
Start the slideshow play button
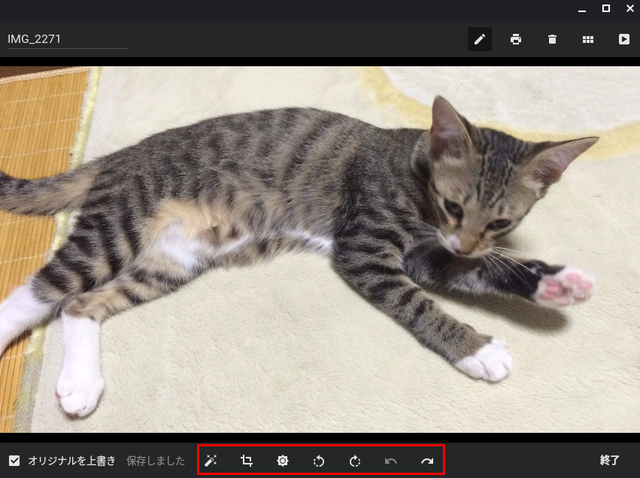(624, 39)
